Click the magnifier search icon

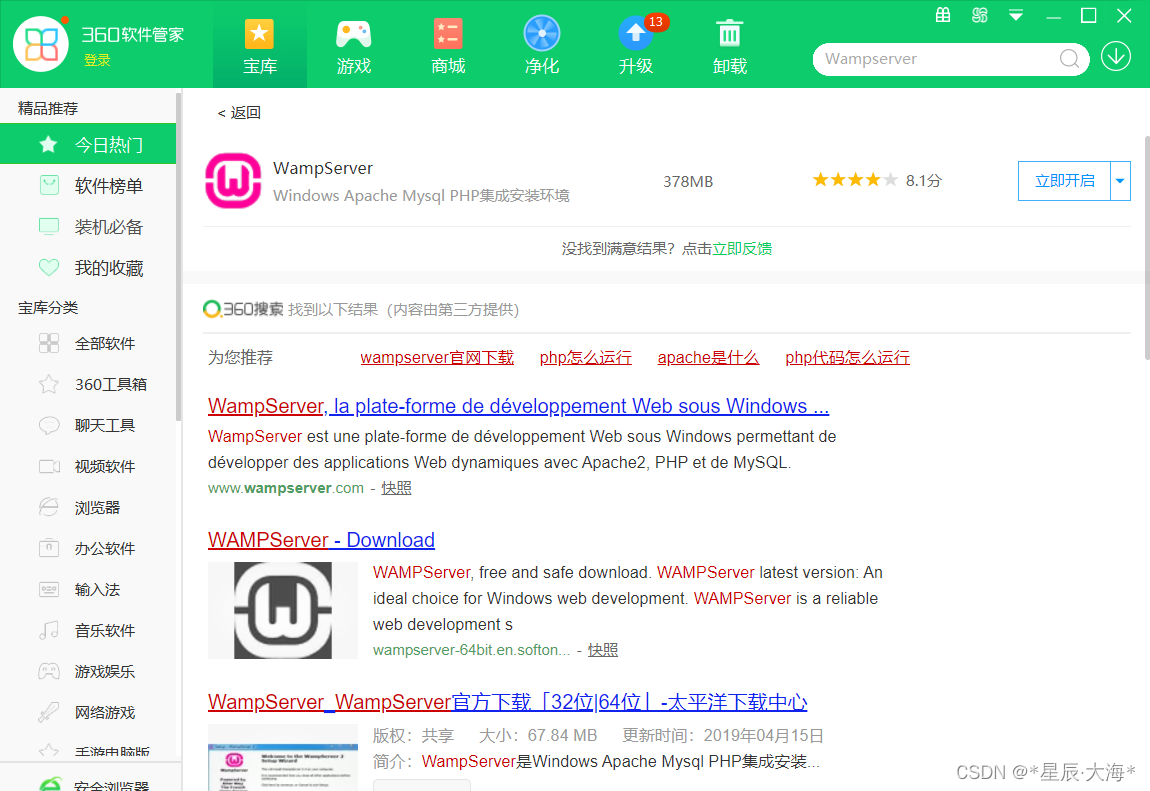1069,59
